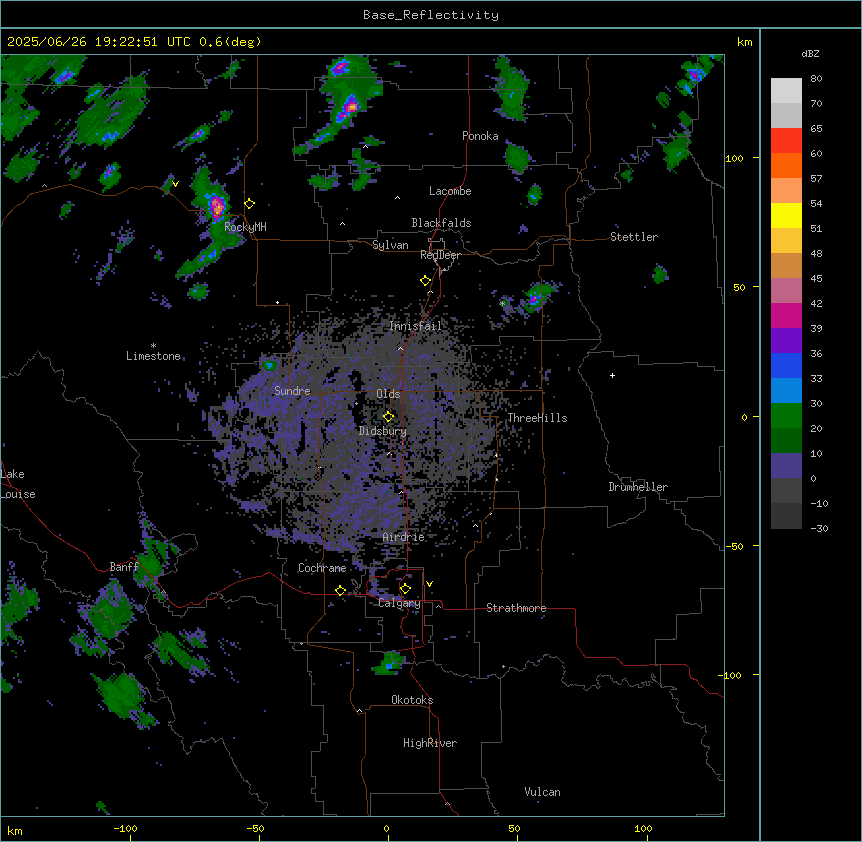This screenshot has width=862, height=842.
Task: Select the Olds label
Action: [388, 394]
